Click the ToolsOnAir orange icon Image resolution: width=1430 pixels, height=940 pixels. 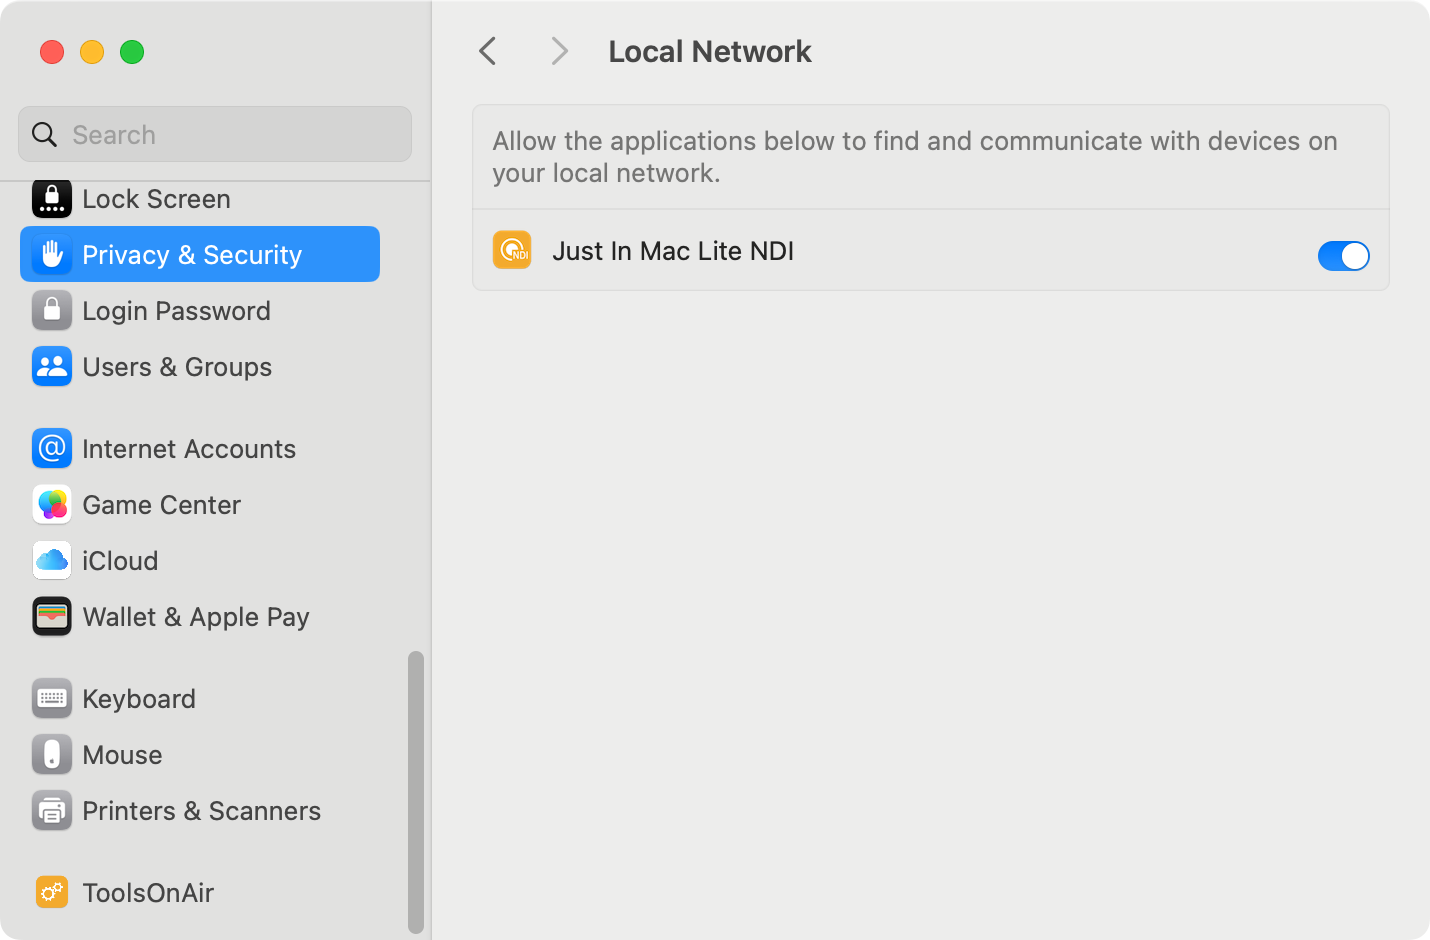[x=52, y=892]
